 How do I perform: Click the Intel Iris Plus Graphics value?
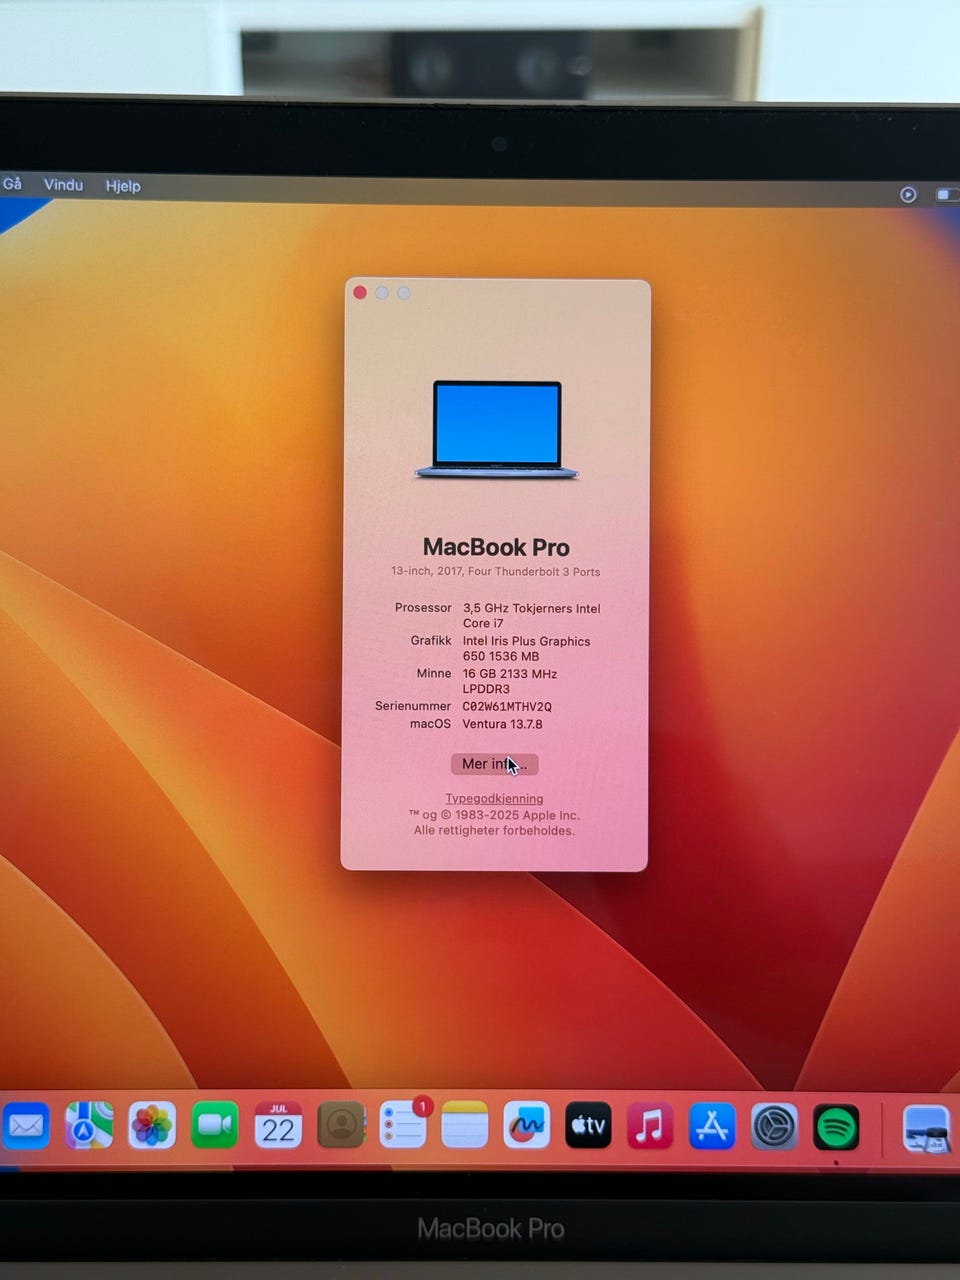coord(526,648)
